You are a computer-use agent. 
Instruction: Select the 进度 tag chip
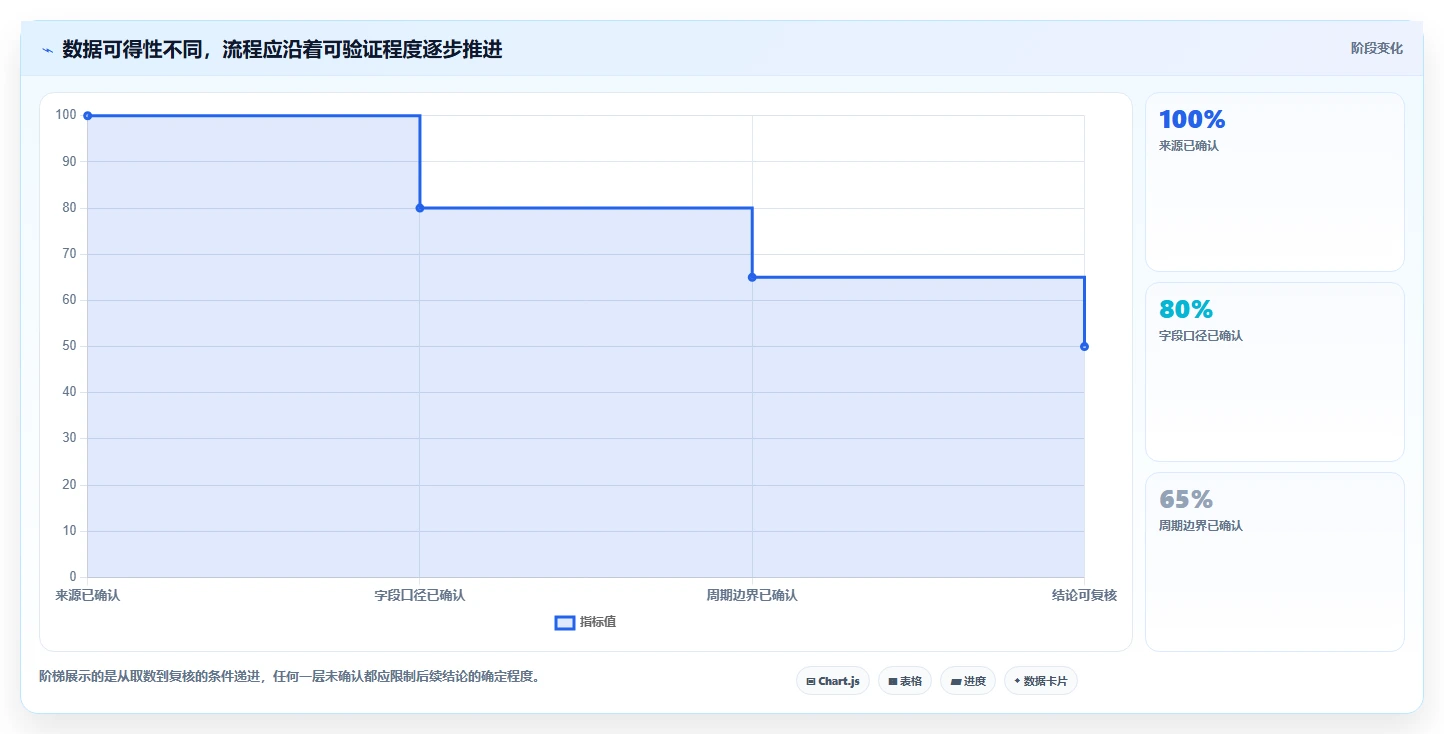(x=968, y=681)
